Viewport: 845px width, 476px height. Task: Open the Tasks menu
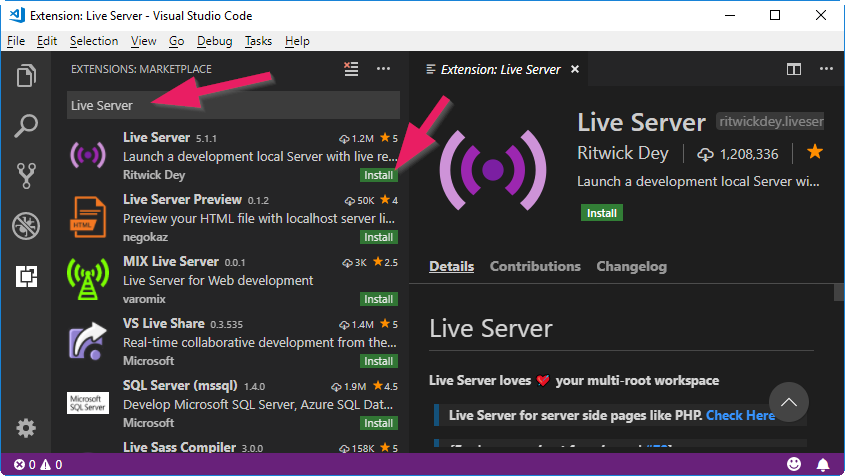click(258, 41)
